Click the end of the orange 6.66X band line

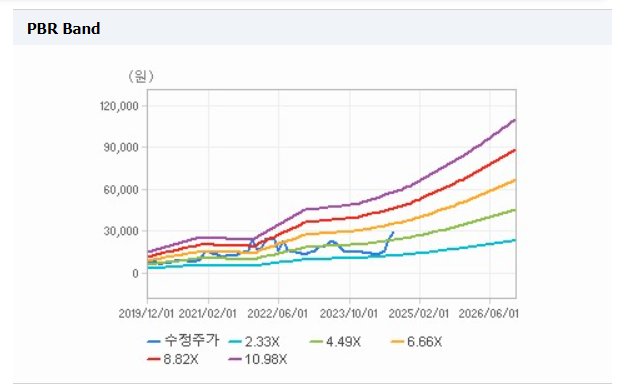click(515, 180)
